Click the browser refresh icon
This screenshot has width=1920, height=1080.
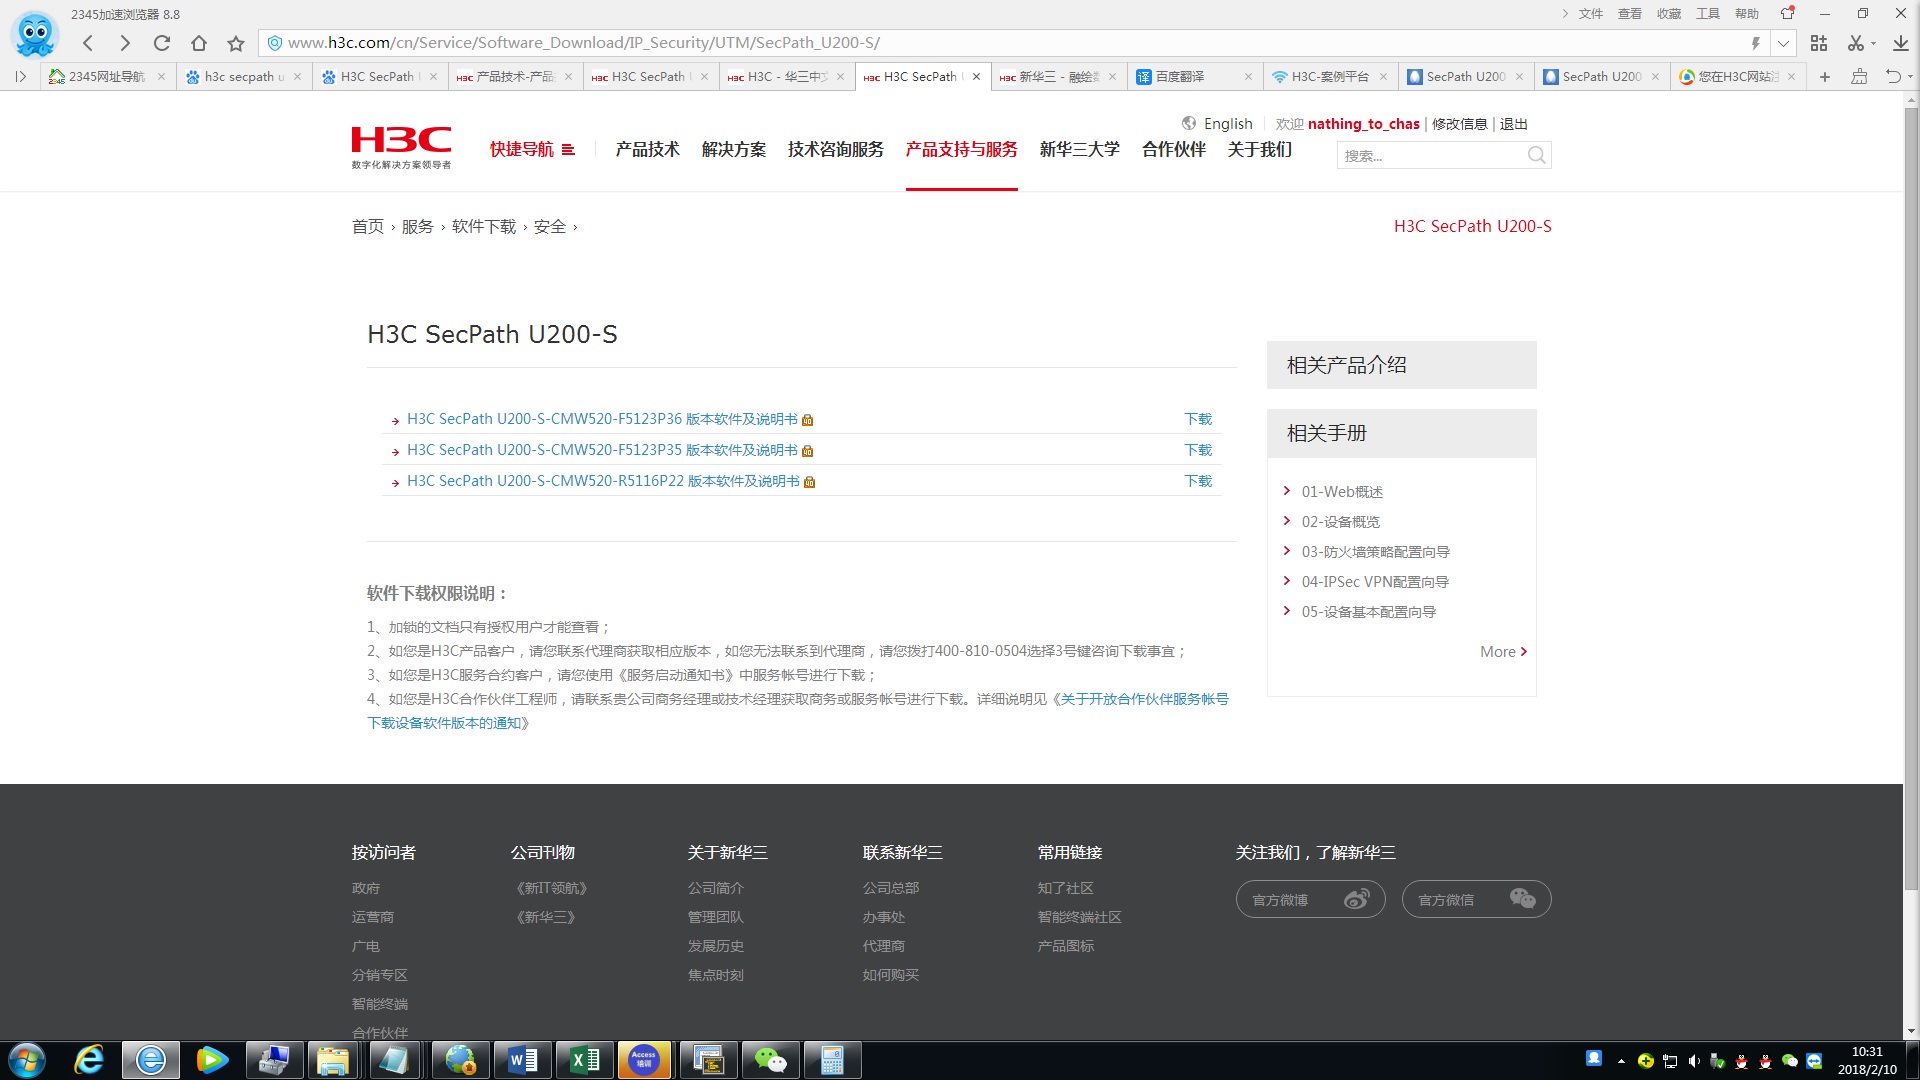point(162,43)
